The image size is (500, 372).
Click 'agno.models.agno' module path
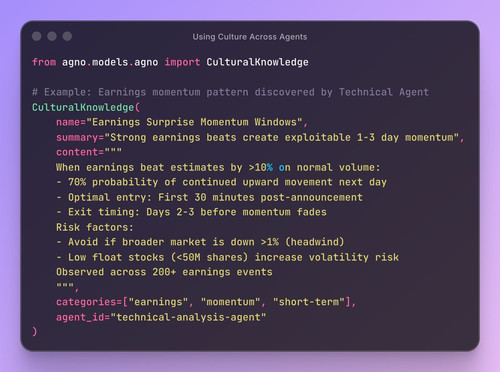click(x=110, y=62)
